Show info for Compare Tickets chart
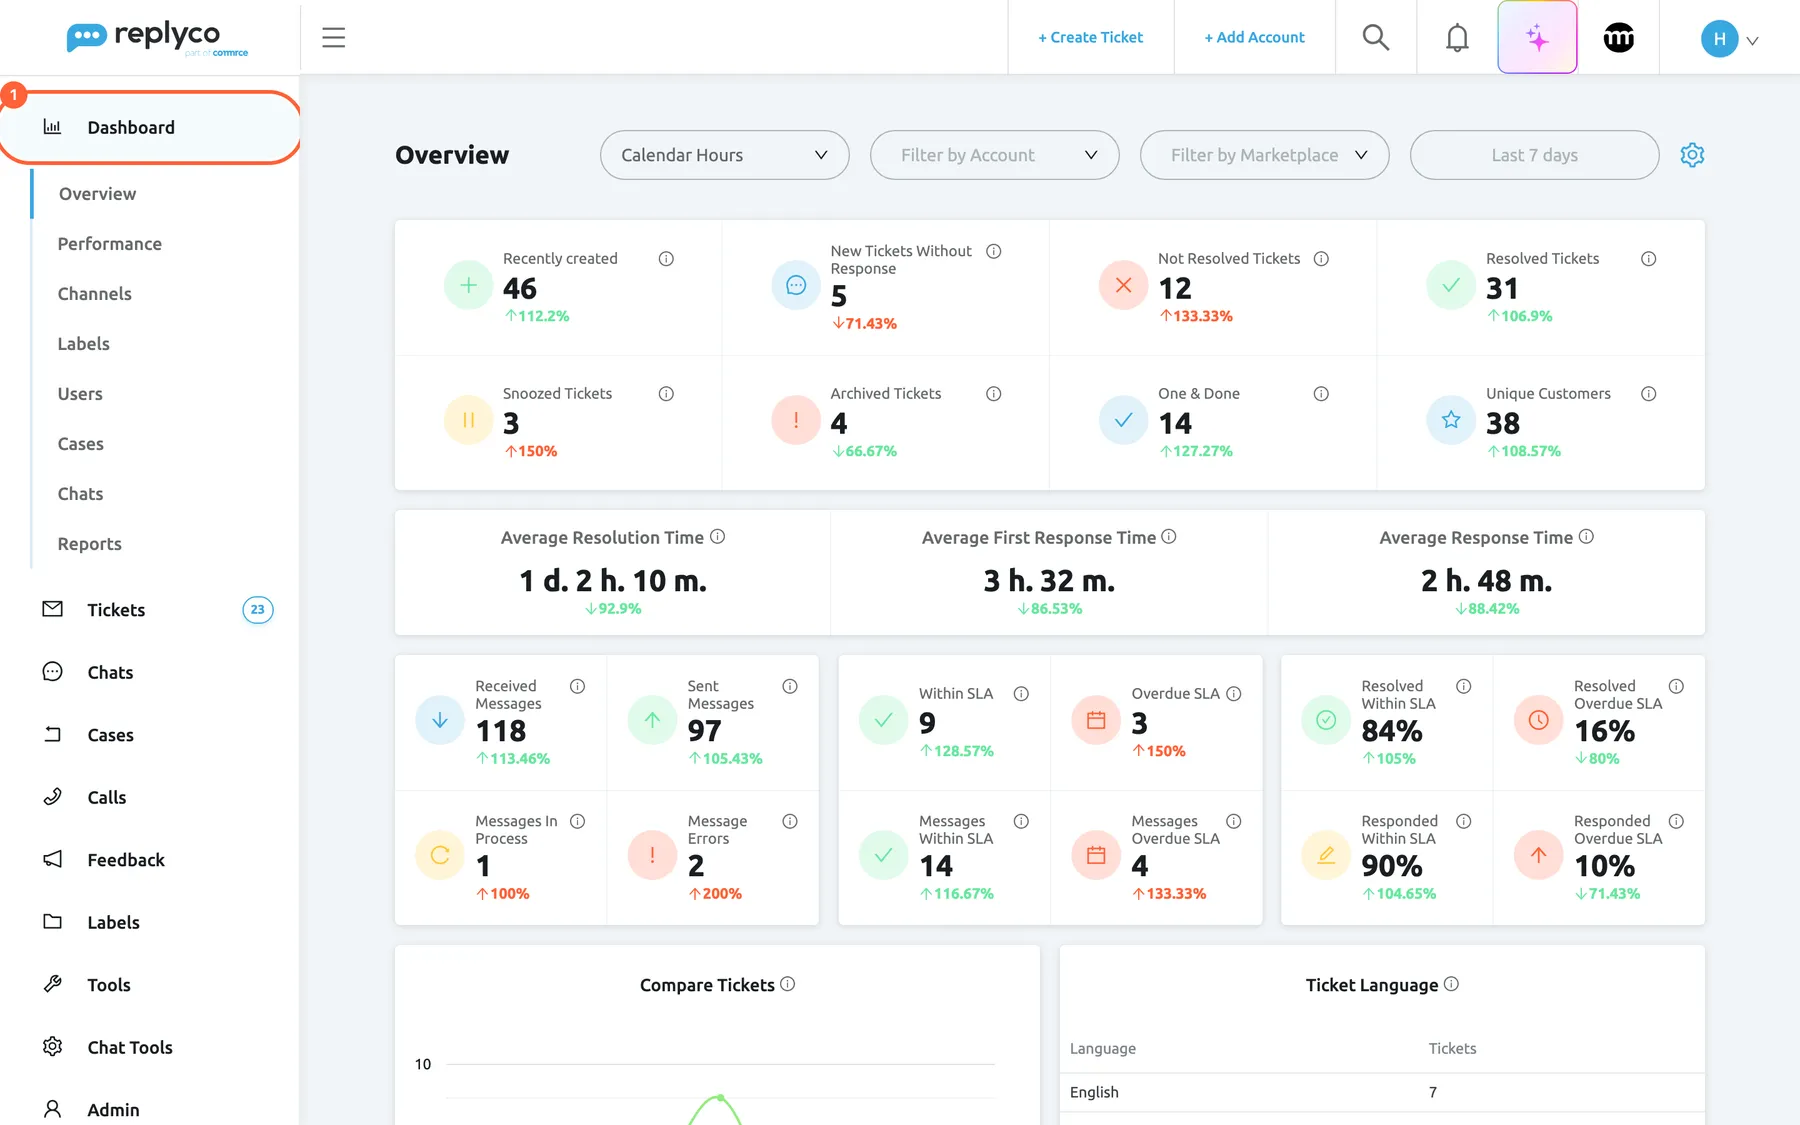 [x=787, y=984]
